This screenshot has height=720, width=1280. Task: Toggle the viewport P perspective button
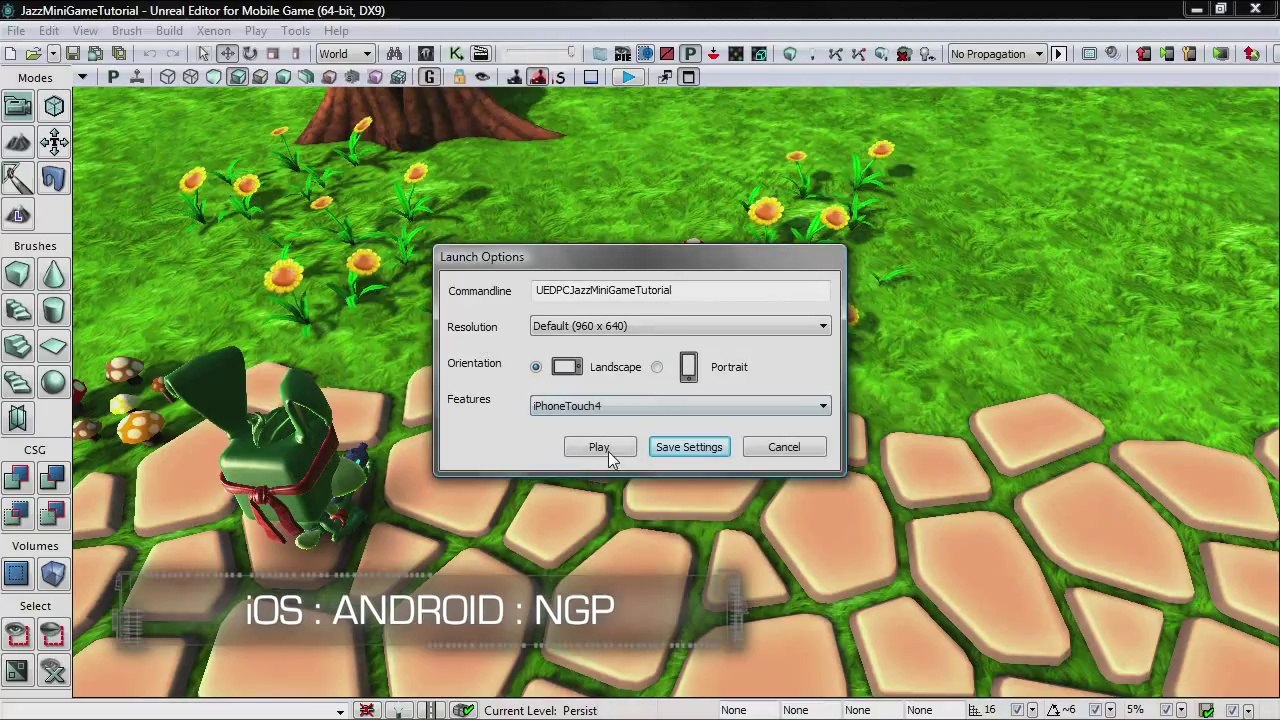113,78
